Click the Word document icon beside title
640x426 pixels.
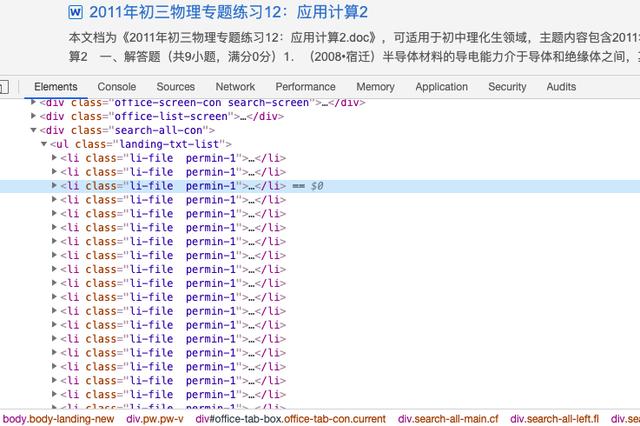75,12
